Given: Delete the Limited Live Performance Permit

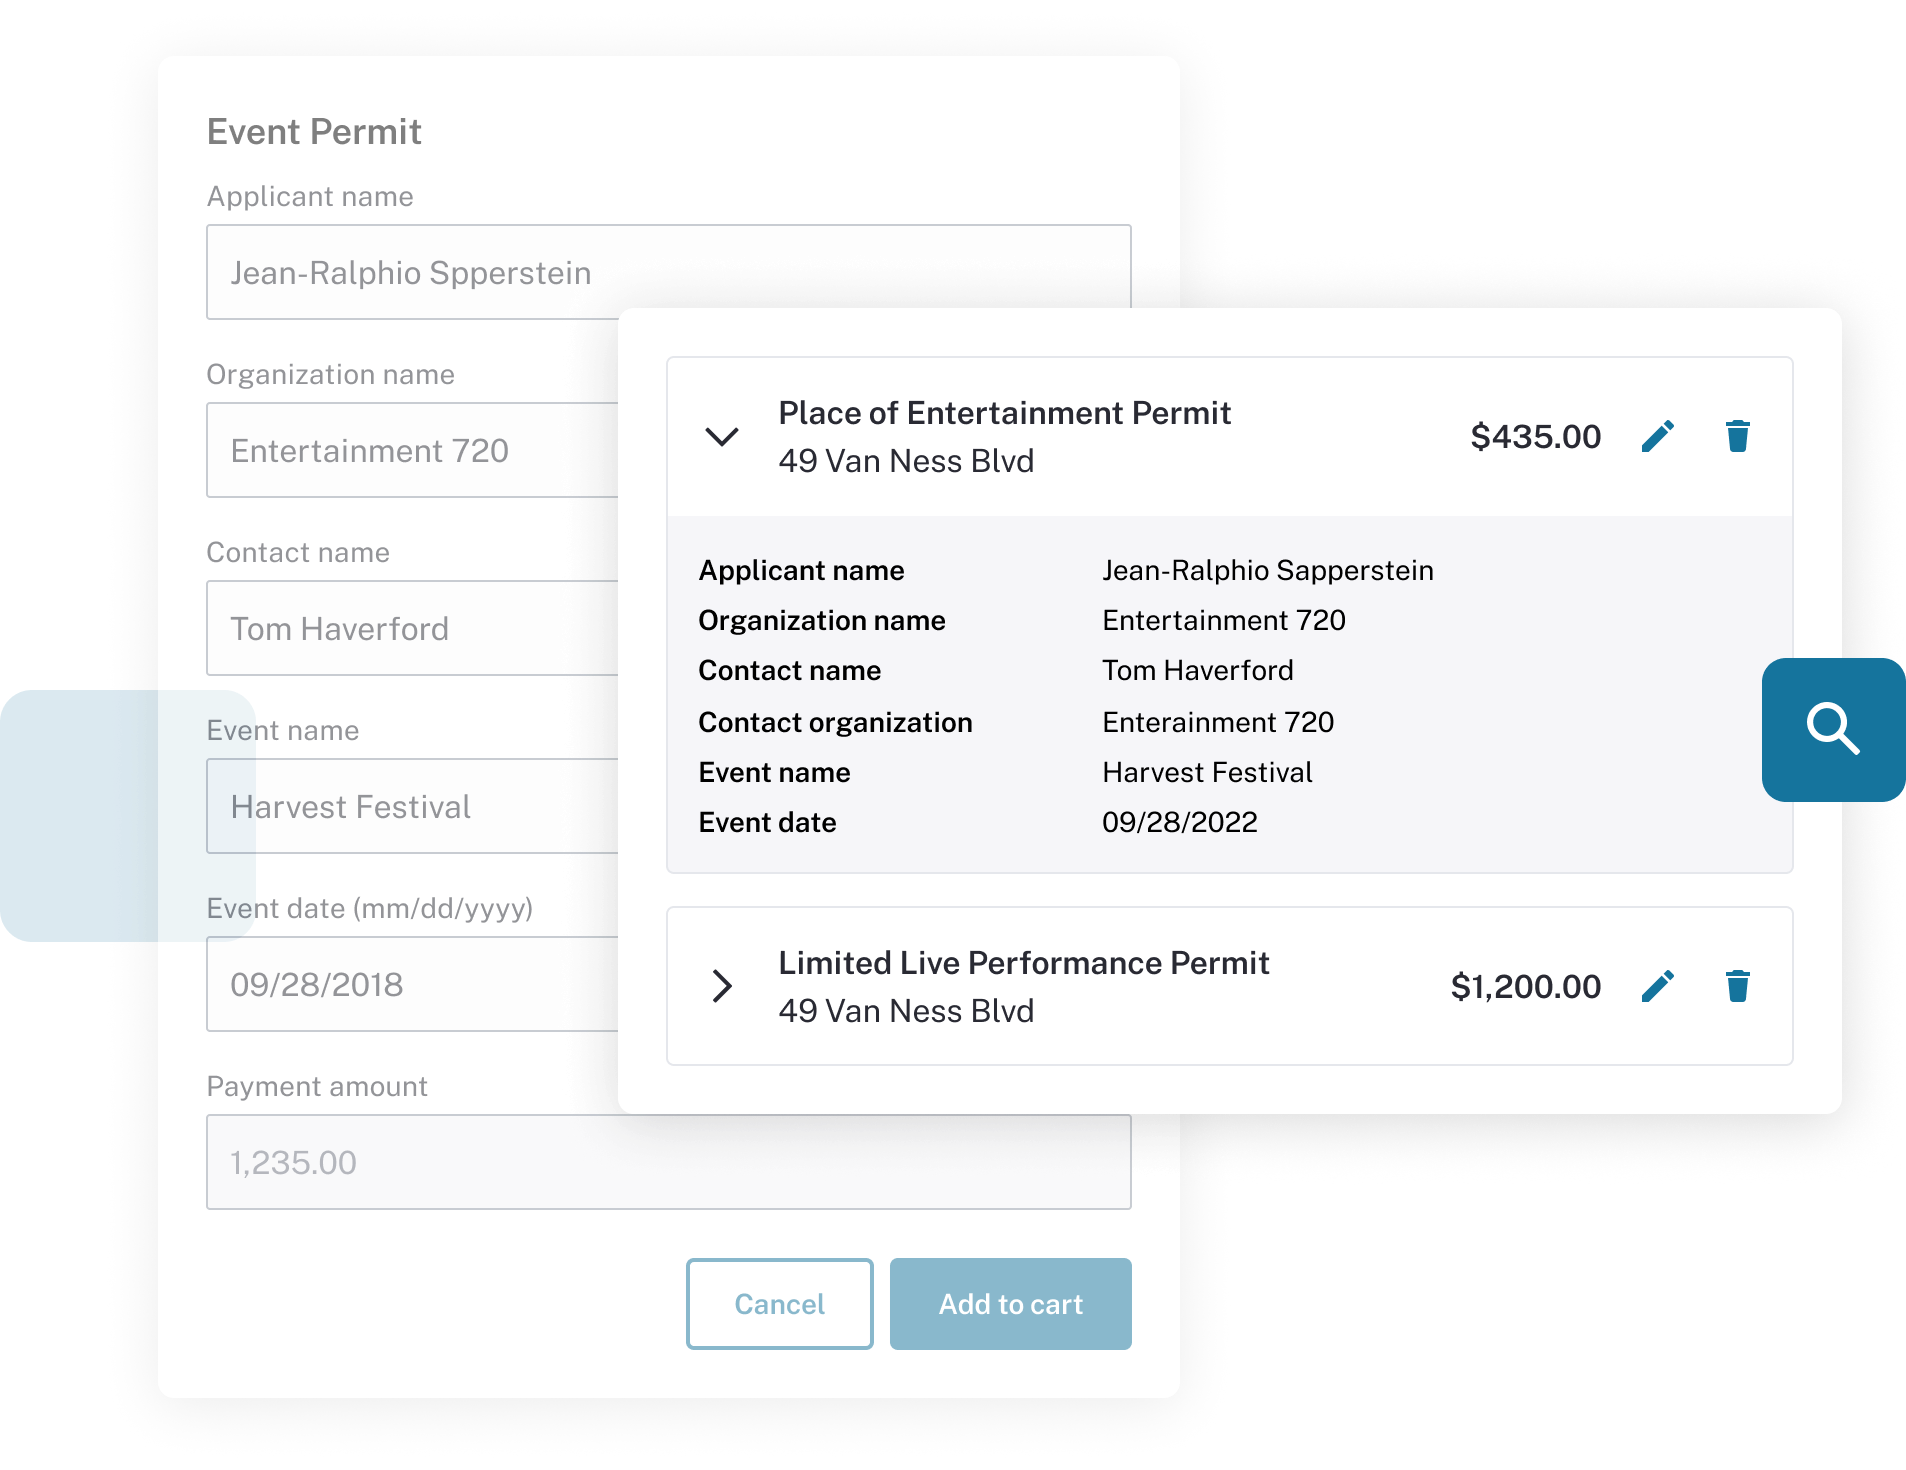Looking at the screenshot, I should [x=1737, y=986].
